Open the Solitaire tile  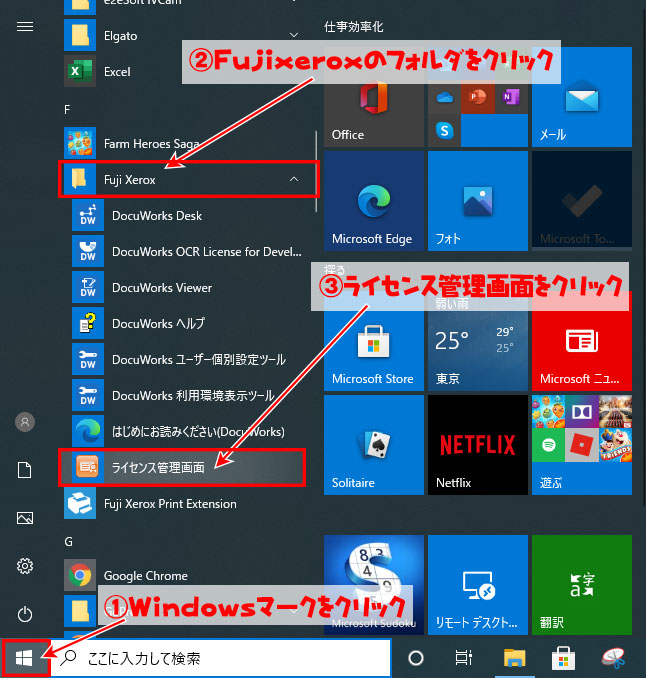point(374,445)
